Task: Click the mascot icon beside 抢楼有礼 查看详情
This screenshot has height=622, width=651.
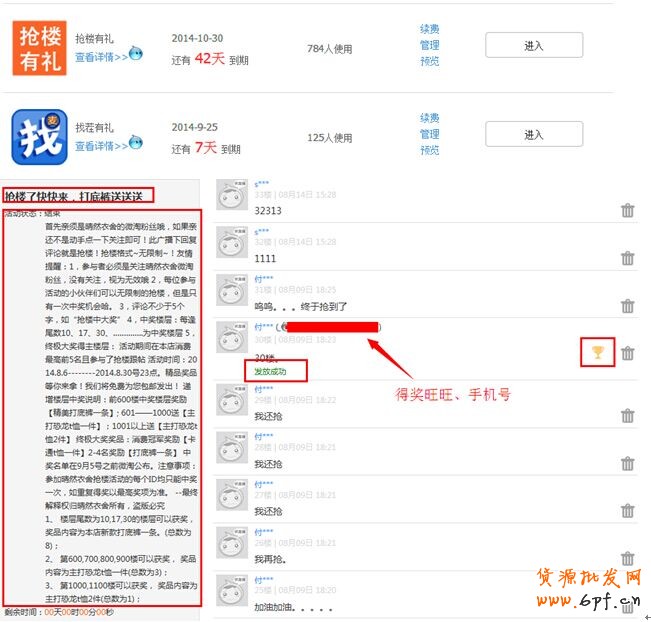Action: coord(136,55)
